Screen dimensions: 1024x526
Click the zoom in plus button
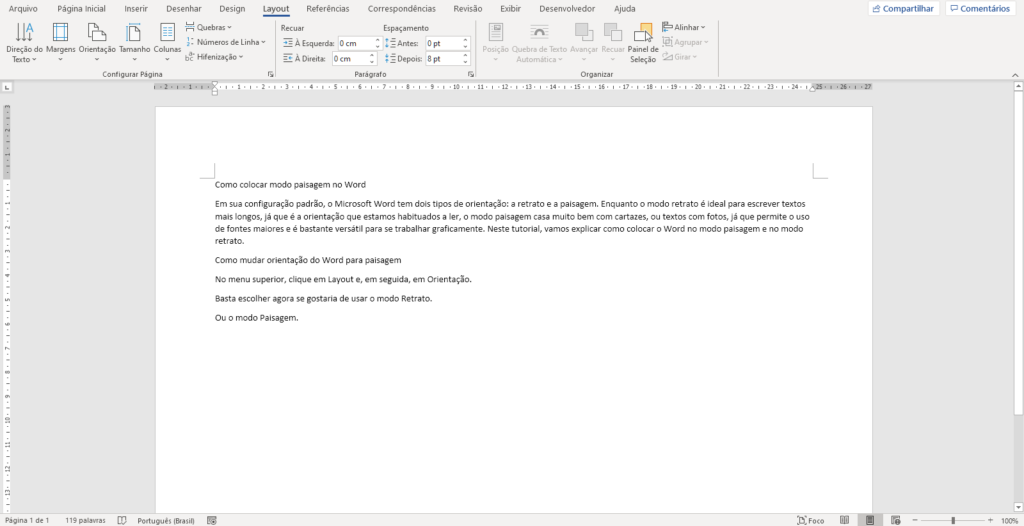click(x=990, y=520)
